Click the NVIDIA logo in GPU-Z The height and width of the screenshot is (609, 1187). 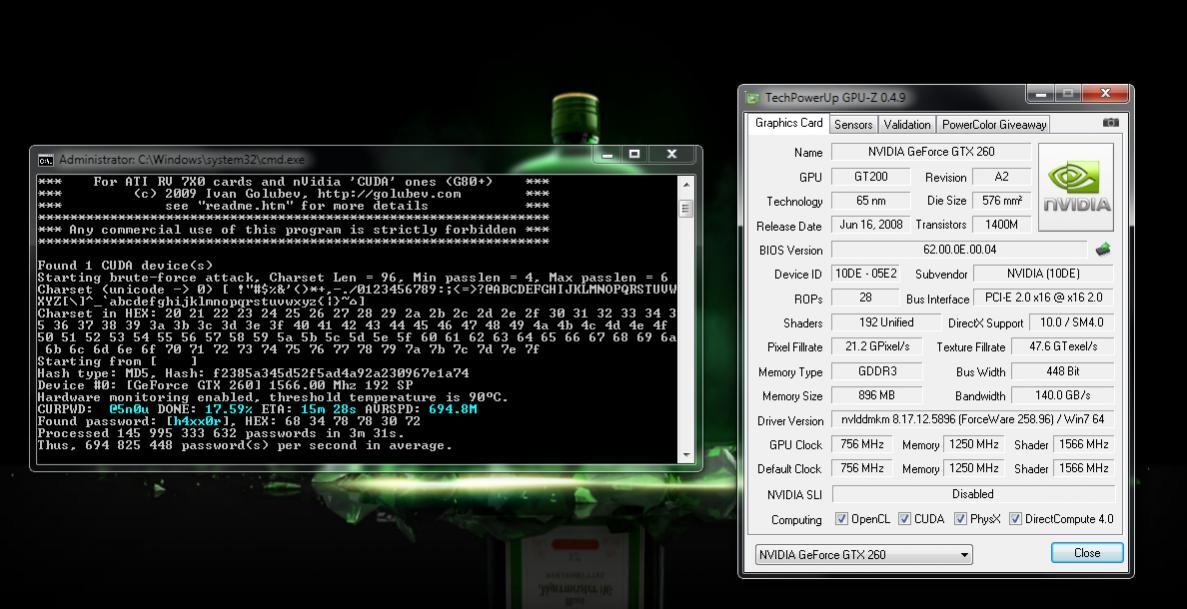pos(1076,187)
